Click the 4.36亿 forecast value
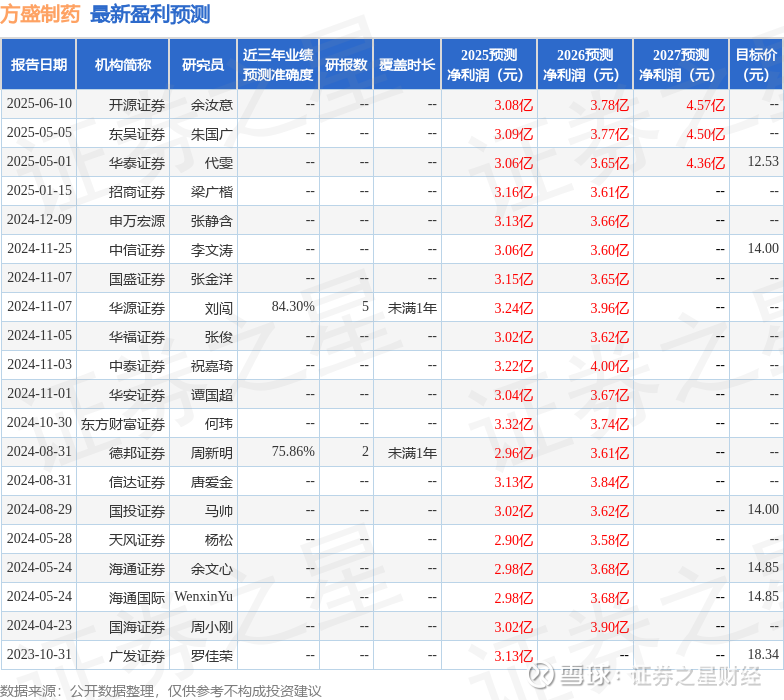The height and width of the screenshot is (700, 784). [x=706, y=163]
